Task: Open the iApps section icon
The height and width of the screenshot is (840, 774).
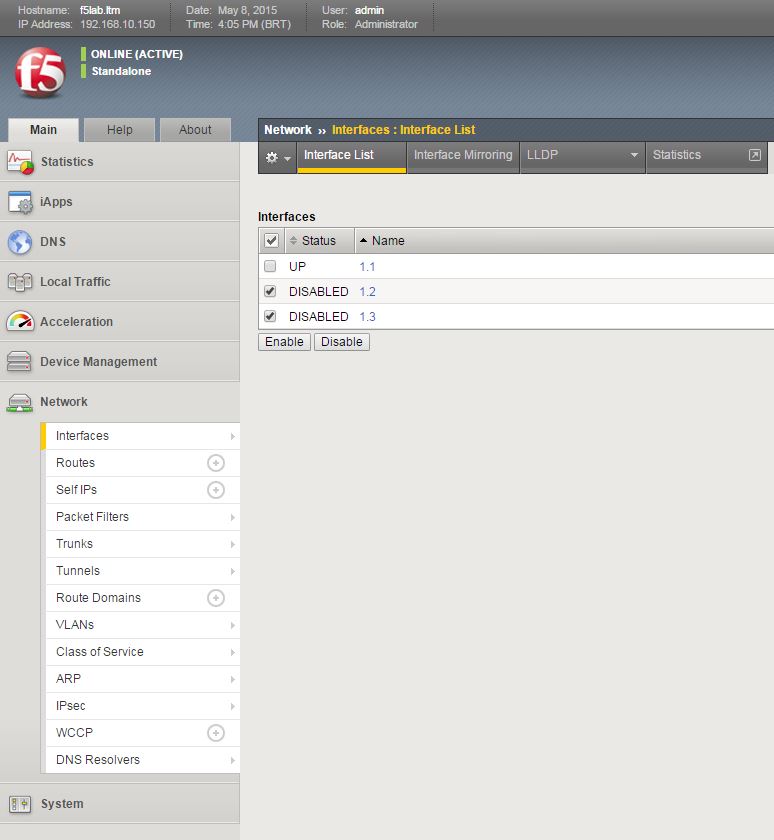Action: [x=20, y=202]
